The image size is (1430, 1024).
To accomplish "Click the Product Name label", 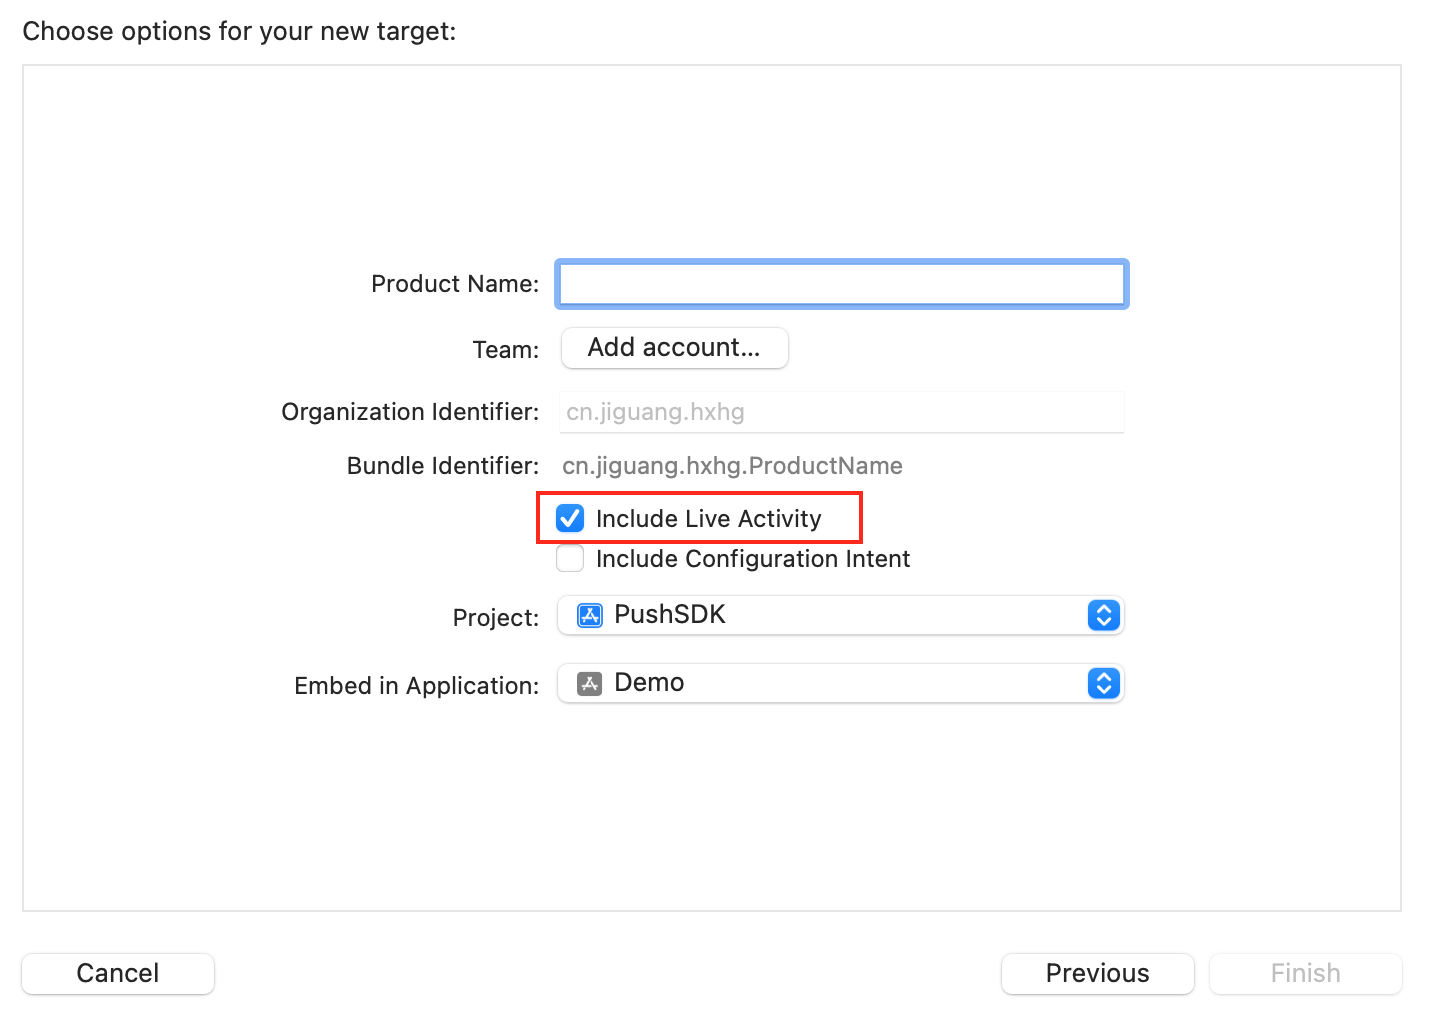I will (x=454, y=284).
